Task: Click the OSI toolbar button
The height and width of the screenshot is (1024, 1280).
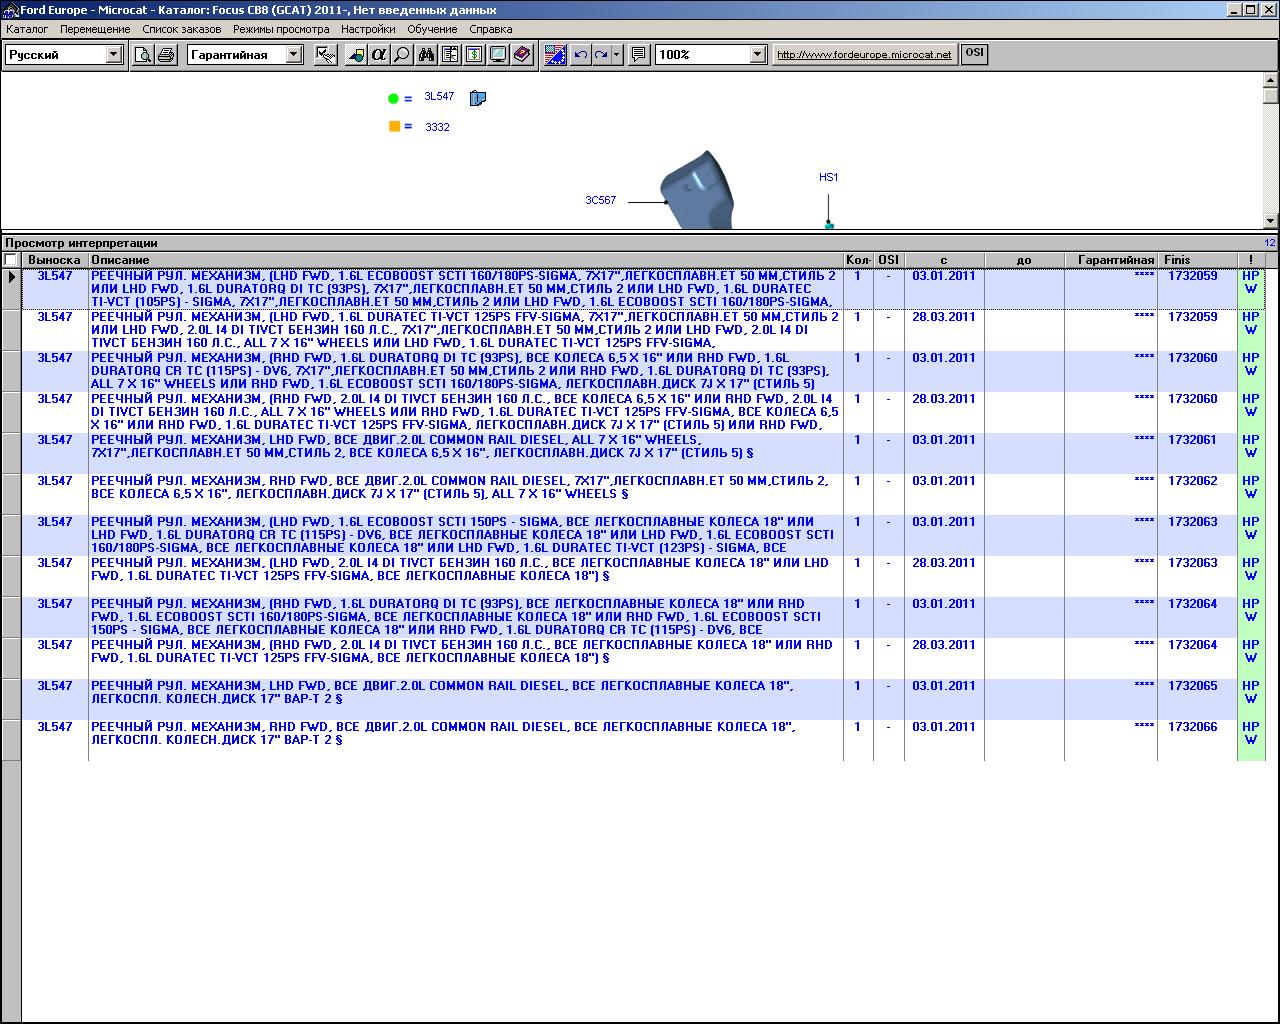Action: coord(974,54)
